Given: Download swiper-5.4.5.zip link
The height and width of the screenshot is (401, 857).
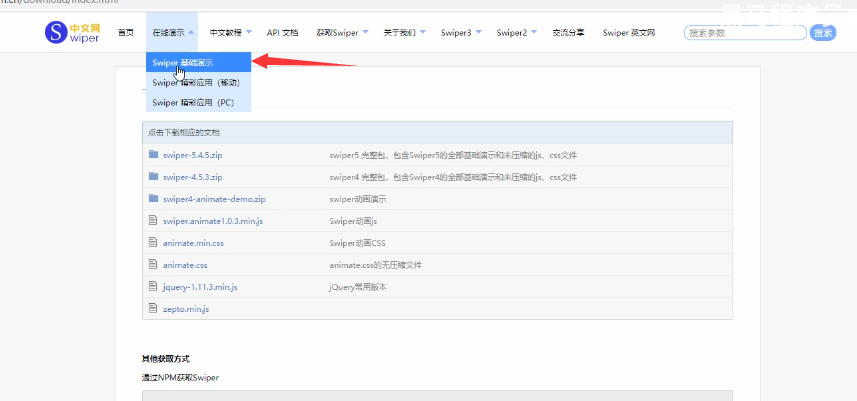Looking at the screenshot, I should 192,155.
